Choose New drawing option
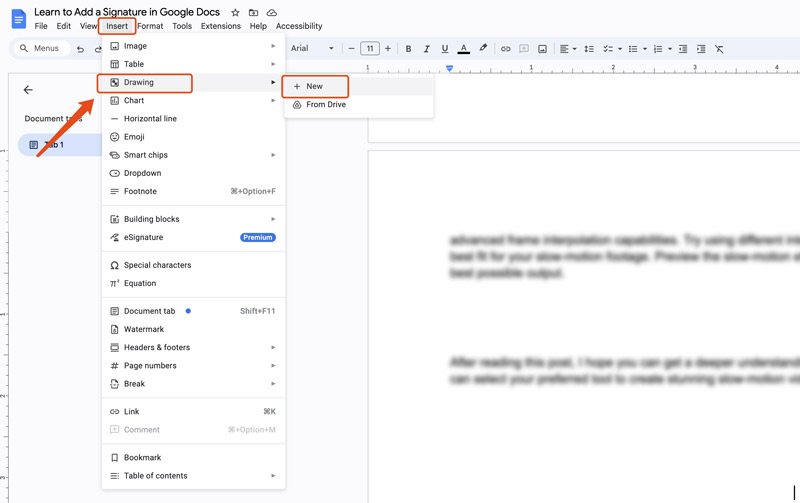800x503 pixels. click(359, 86)
